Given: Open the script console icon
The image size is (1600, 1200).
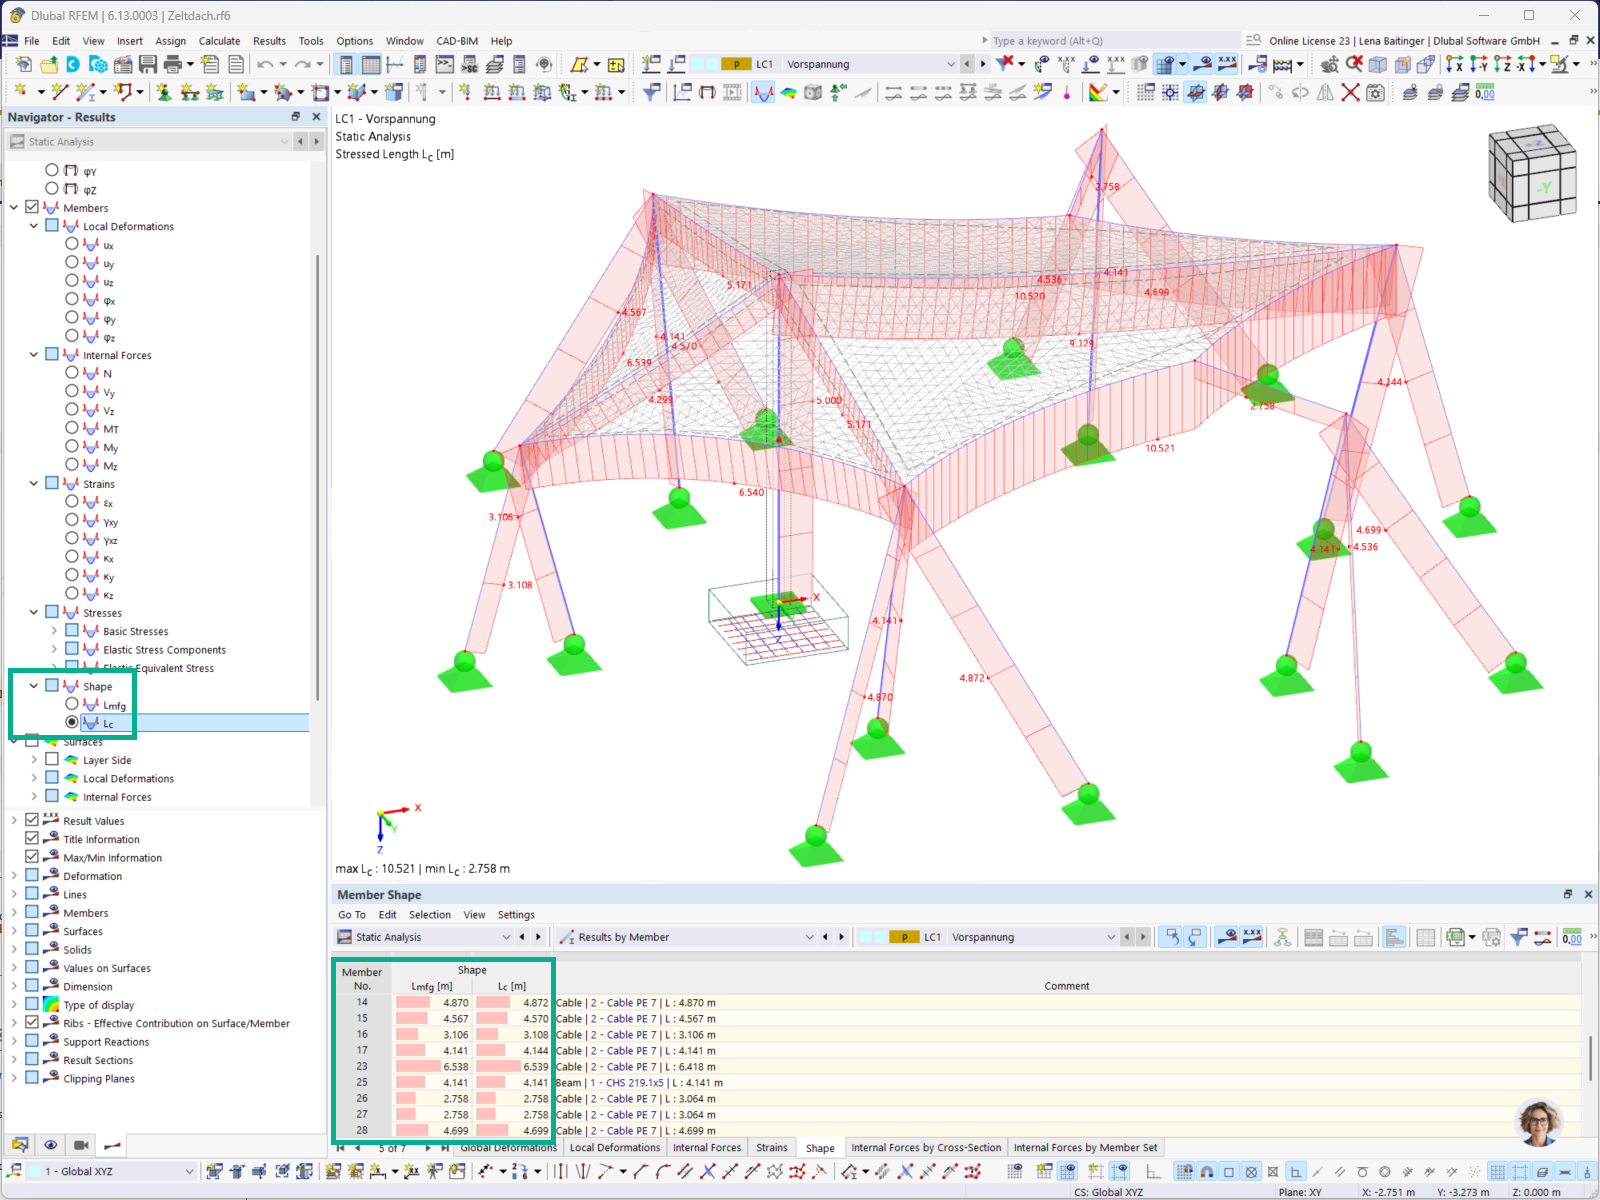Looking at the screenshot, I should point(445,64).
